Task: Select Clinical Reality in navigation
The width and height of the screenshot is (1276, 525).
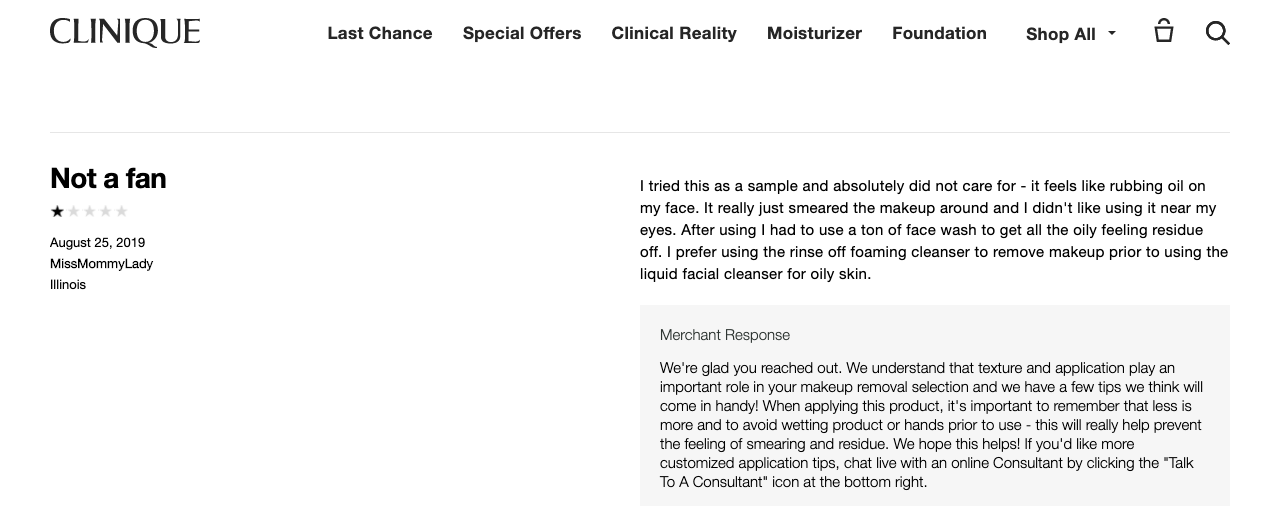Action: [x=674, y=33]
